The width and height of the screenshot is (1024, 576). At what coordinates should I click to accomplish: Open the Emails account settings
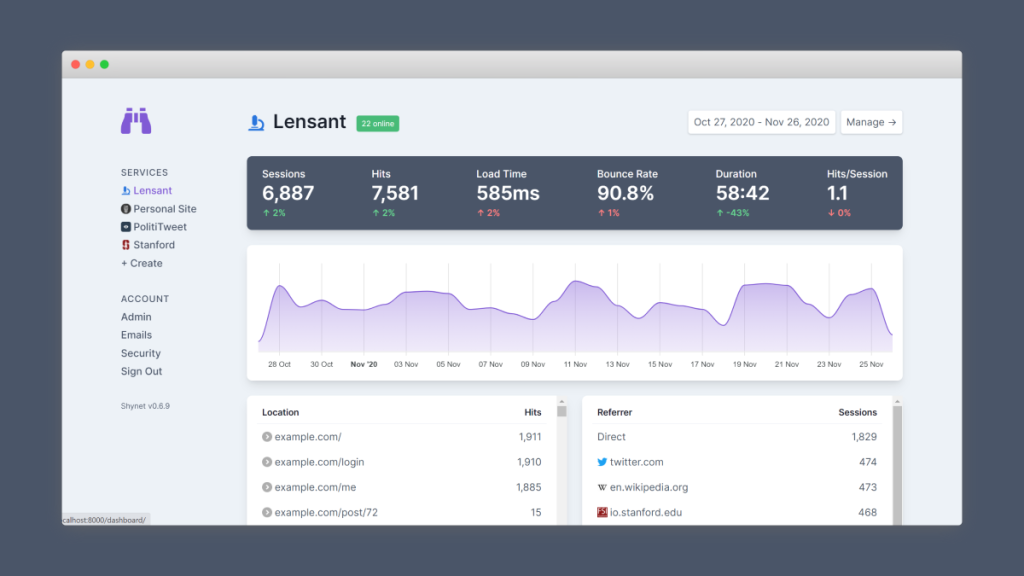coord(137,335)
